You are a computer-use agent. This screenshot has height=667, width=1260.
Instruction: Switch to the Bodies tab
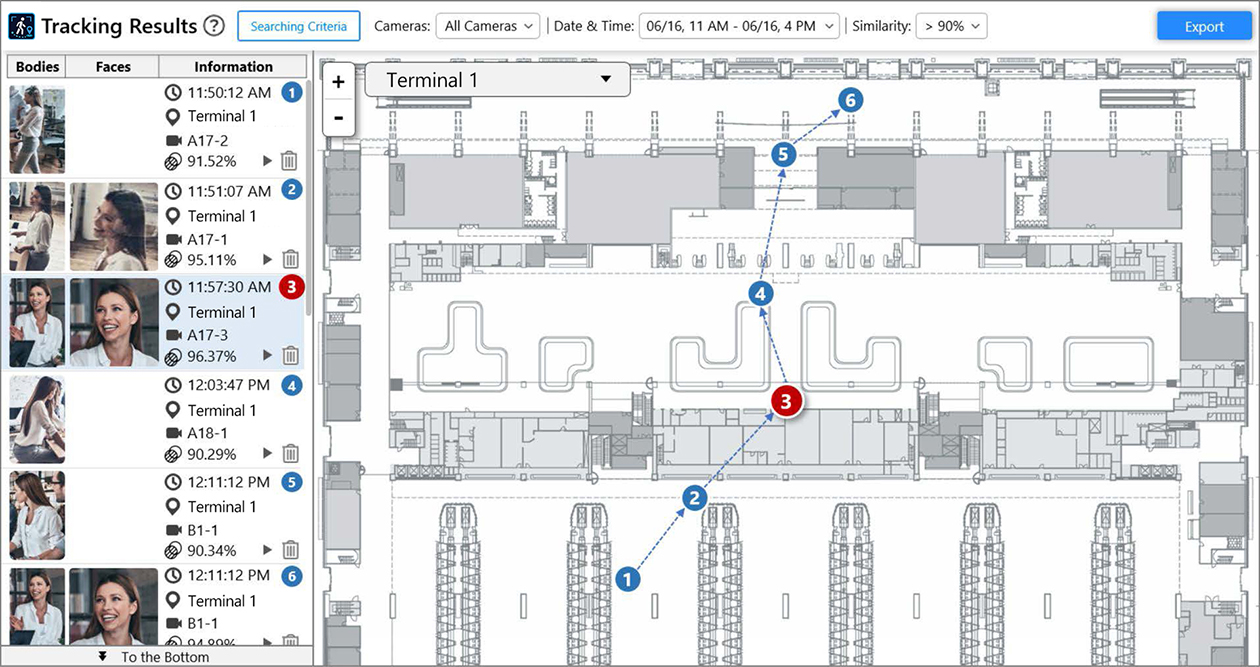point(36,66)
